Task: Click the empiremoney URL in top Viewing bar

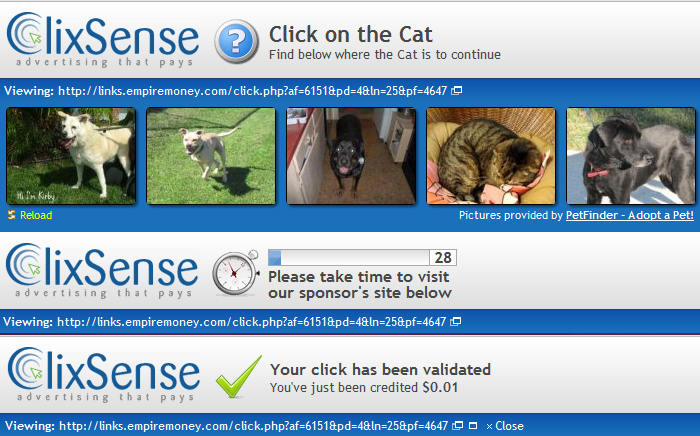Action: (252, 91)
